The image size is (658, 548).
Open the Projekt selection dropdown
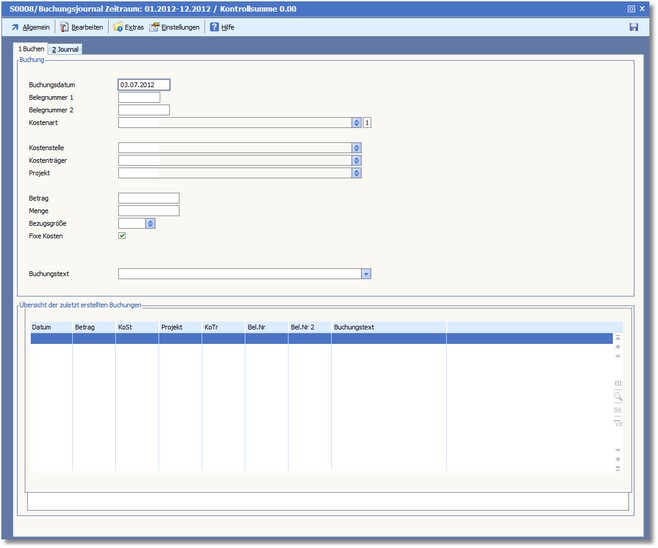pos(356,173)
